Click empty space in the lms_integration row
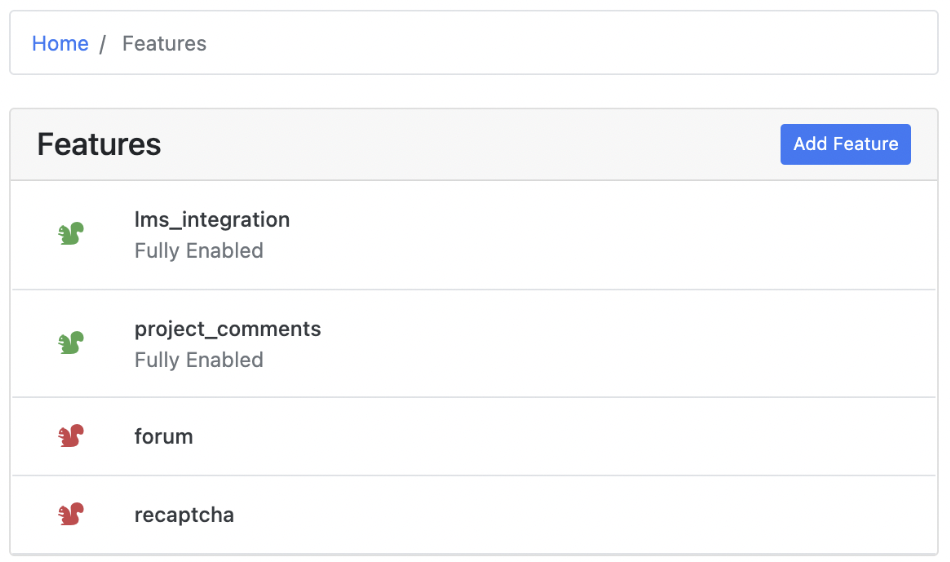 pos(600,235)
